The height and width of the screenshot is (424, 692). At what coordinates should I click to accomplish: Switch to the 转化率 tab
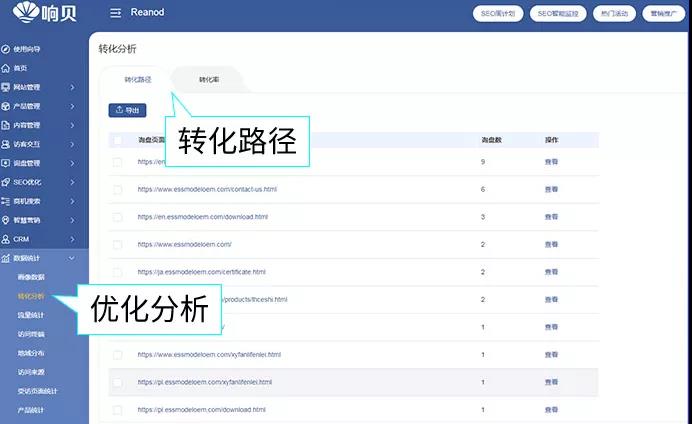tap(209, 79)
